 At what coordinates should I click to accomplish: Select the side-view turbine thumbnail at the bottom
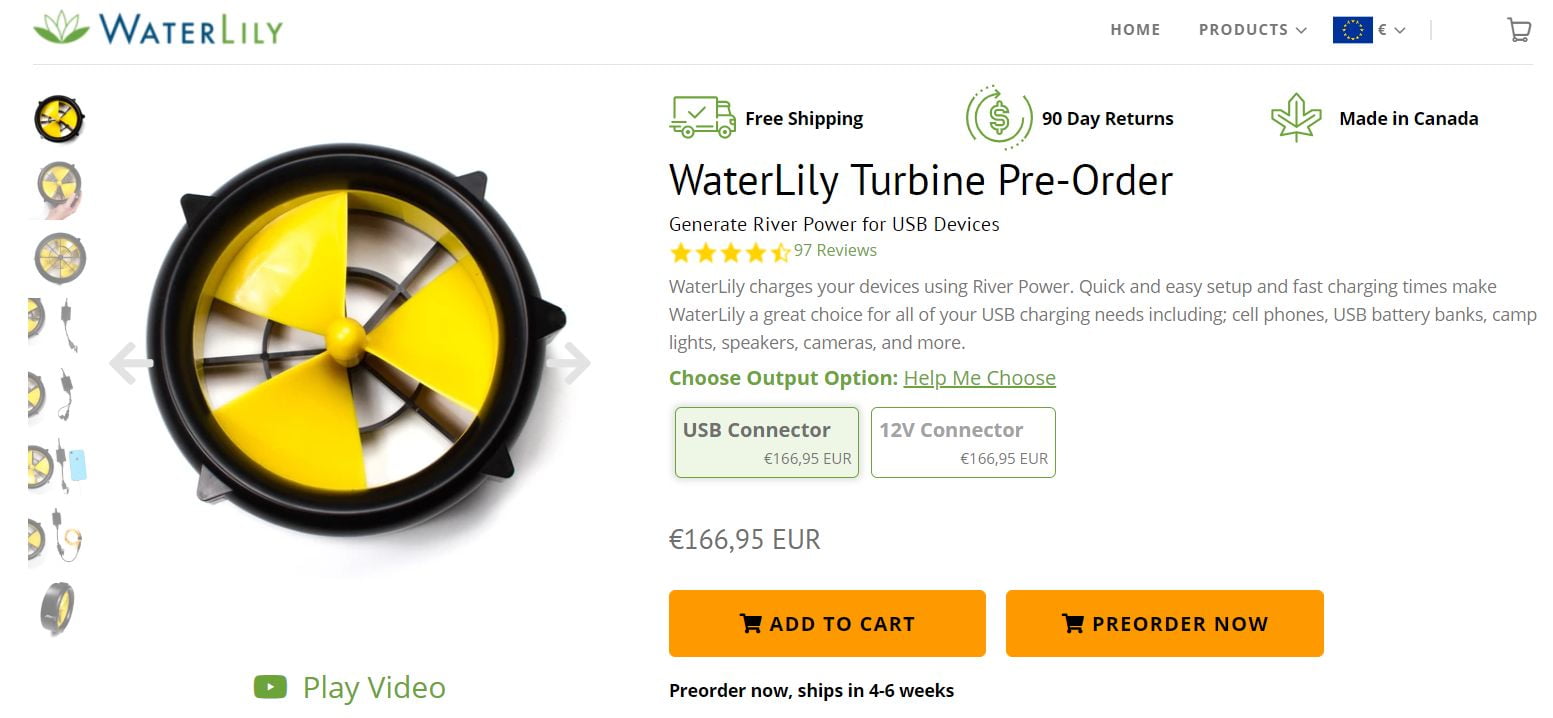pos(58,608)
